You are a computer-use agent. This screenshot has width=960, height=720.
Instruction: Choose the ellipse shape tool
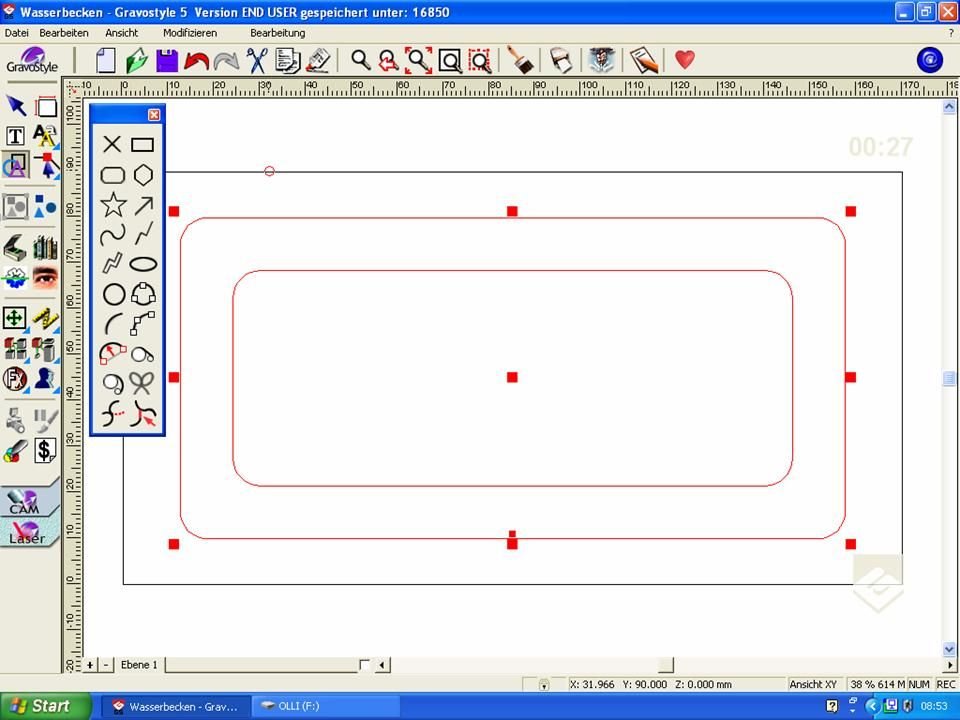click(143, 264)
